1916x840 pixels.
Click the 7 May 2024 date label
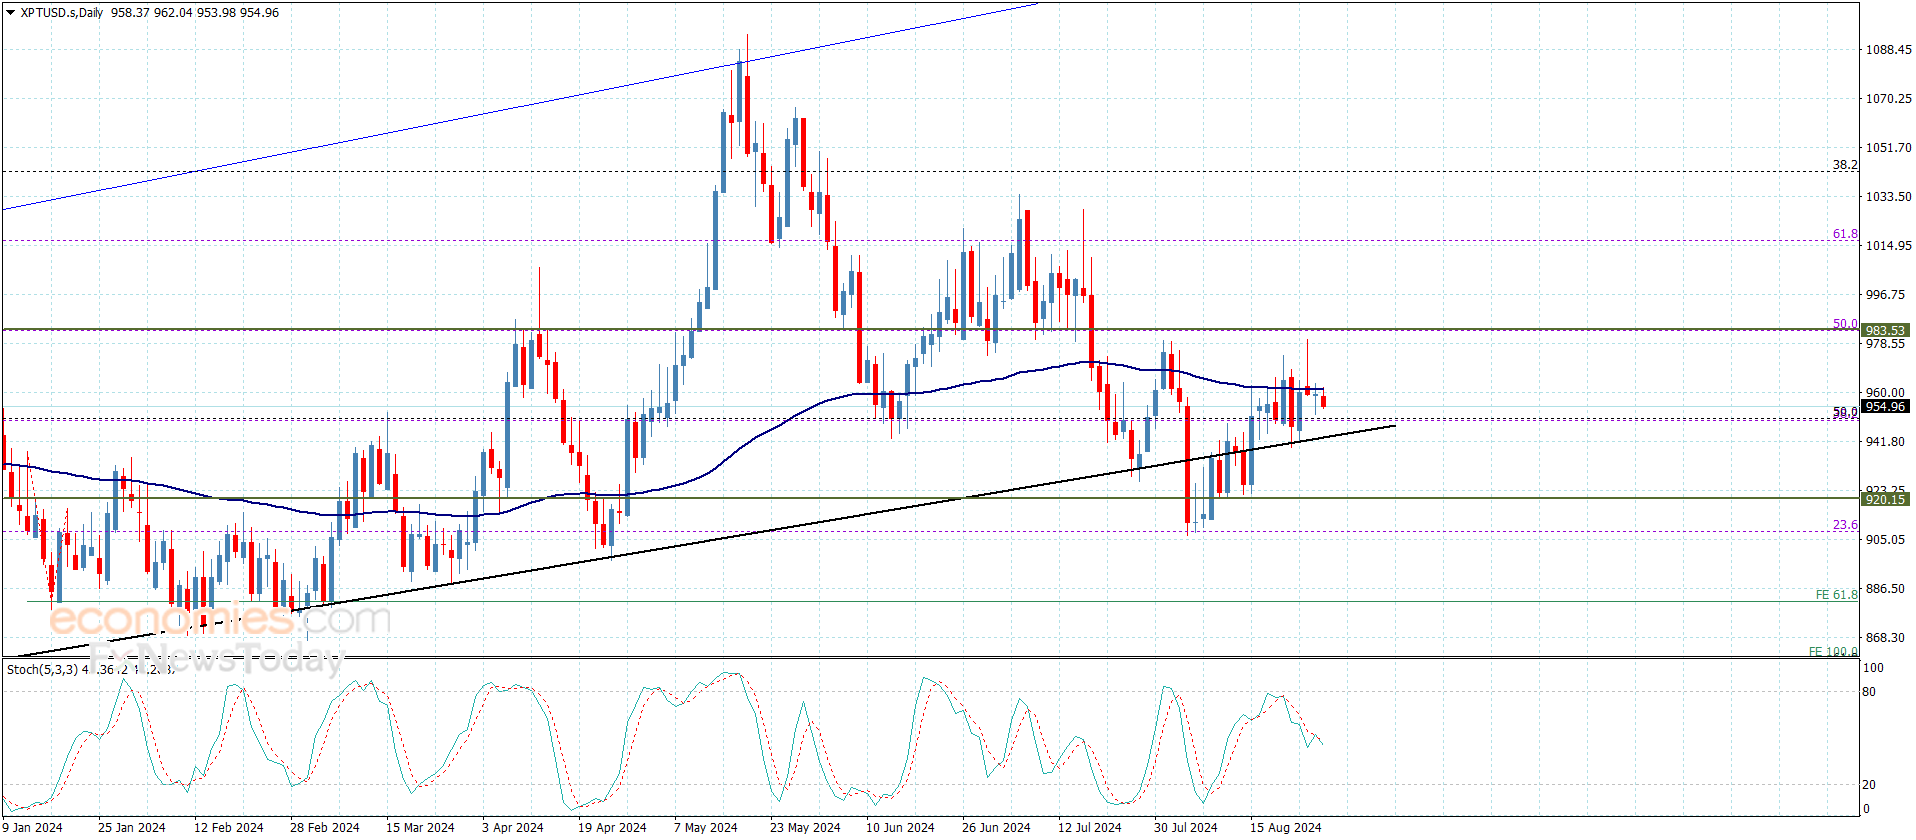[x=705, y=827]
